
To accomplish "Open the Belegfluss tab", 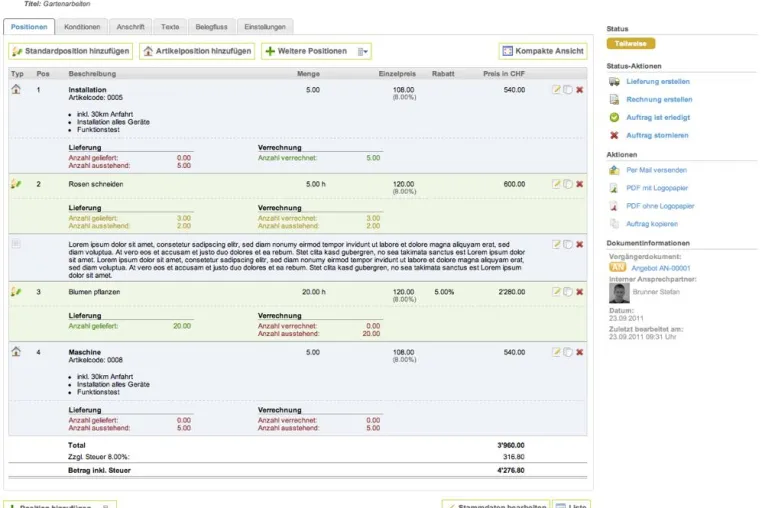I will [x=211, y=27].
